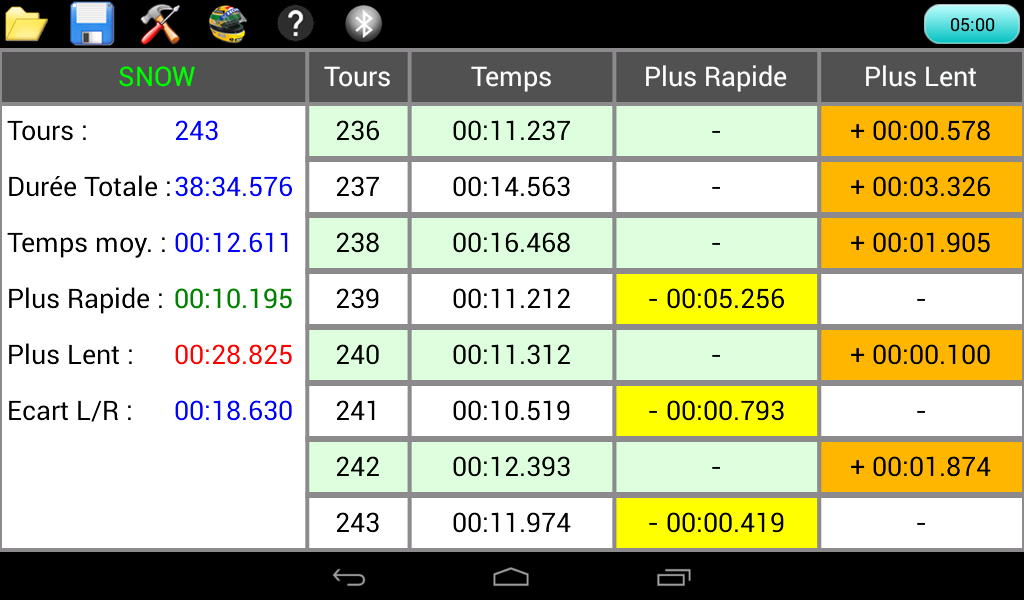Tap the 05:00 timer button
The width and height of the screenshot is (1024, 600).
tap(972, 25)
